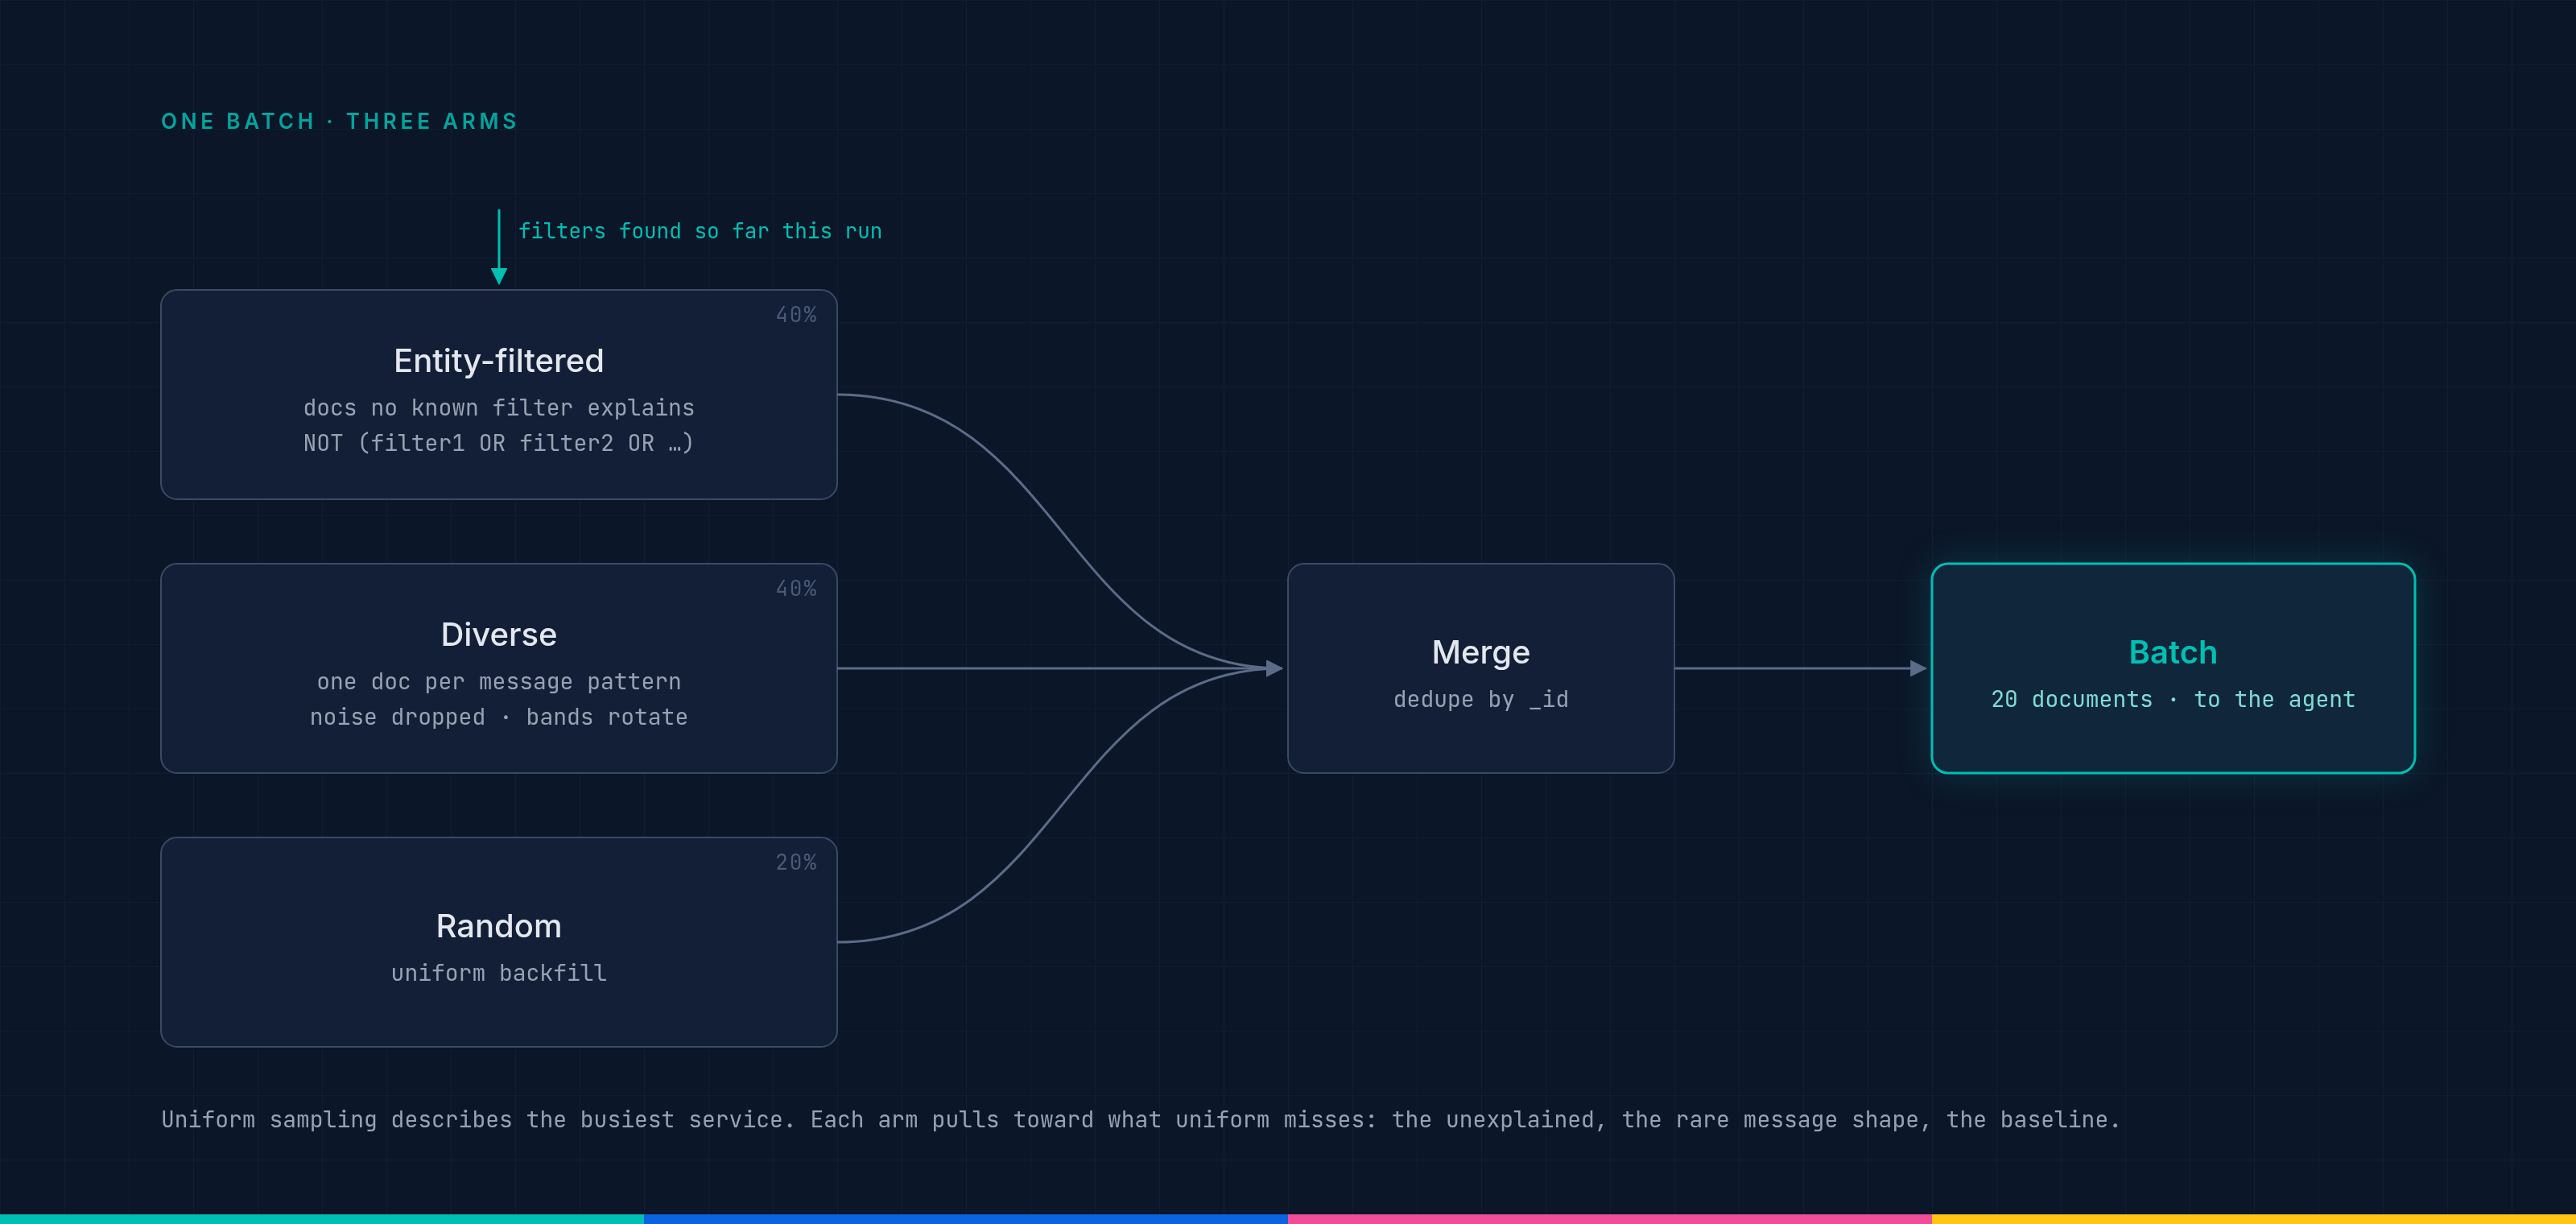This screenshot has height=1224, width=2576.
Task: Click the 40% label in Diverse box
Action: 796,589
